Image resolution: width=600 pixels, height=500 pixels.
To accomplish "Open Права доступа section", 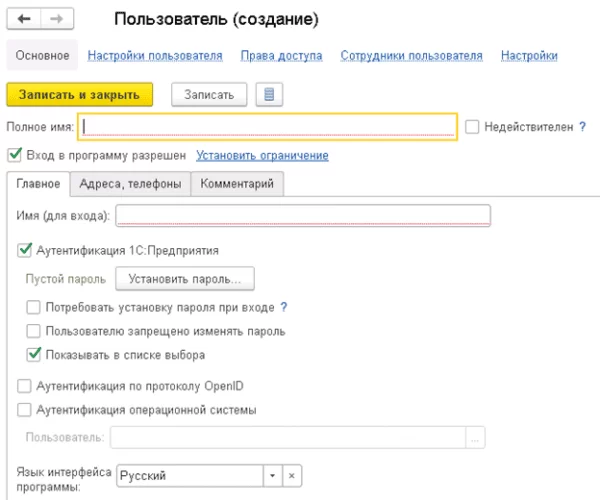I will (x=281, y=55).
